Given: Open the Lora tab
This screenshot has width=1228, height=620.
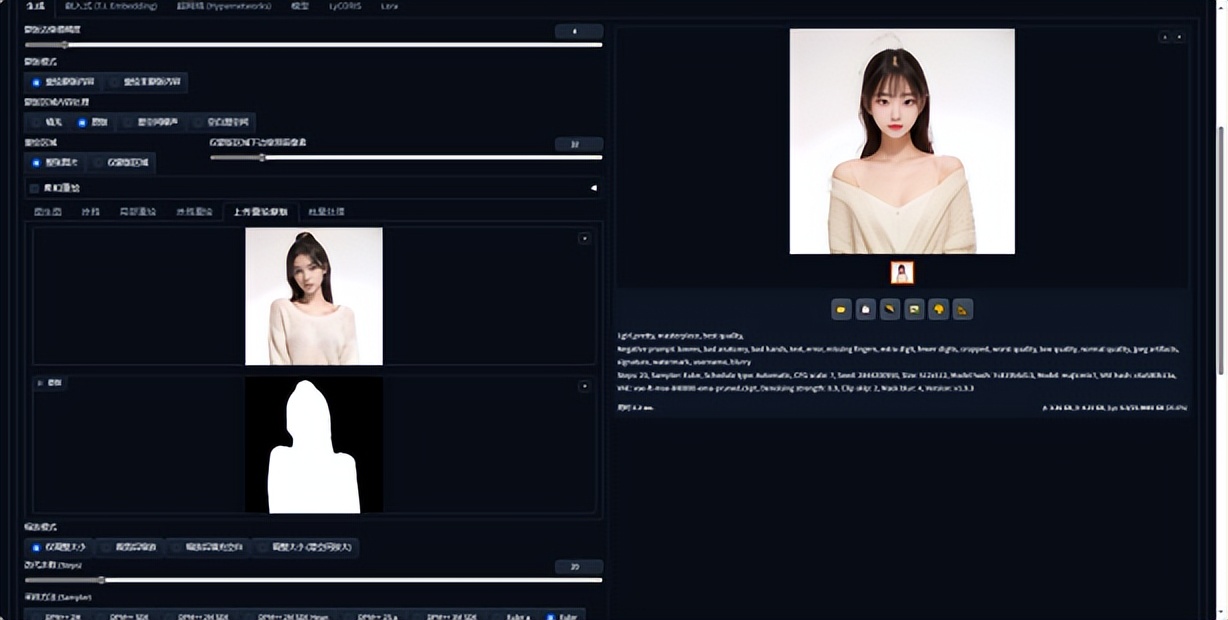Looking at the screenshot, I should tap(389, 6).
